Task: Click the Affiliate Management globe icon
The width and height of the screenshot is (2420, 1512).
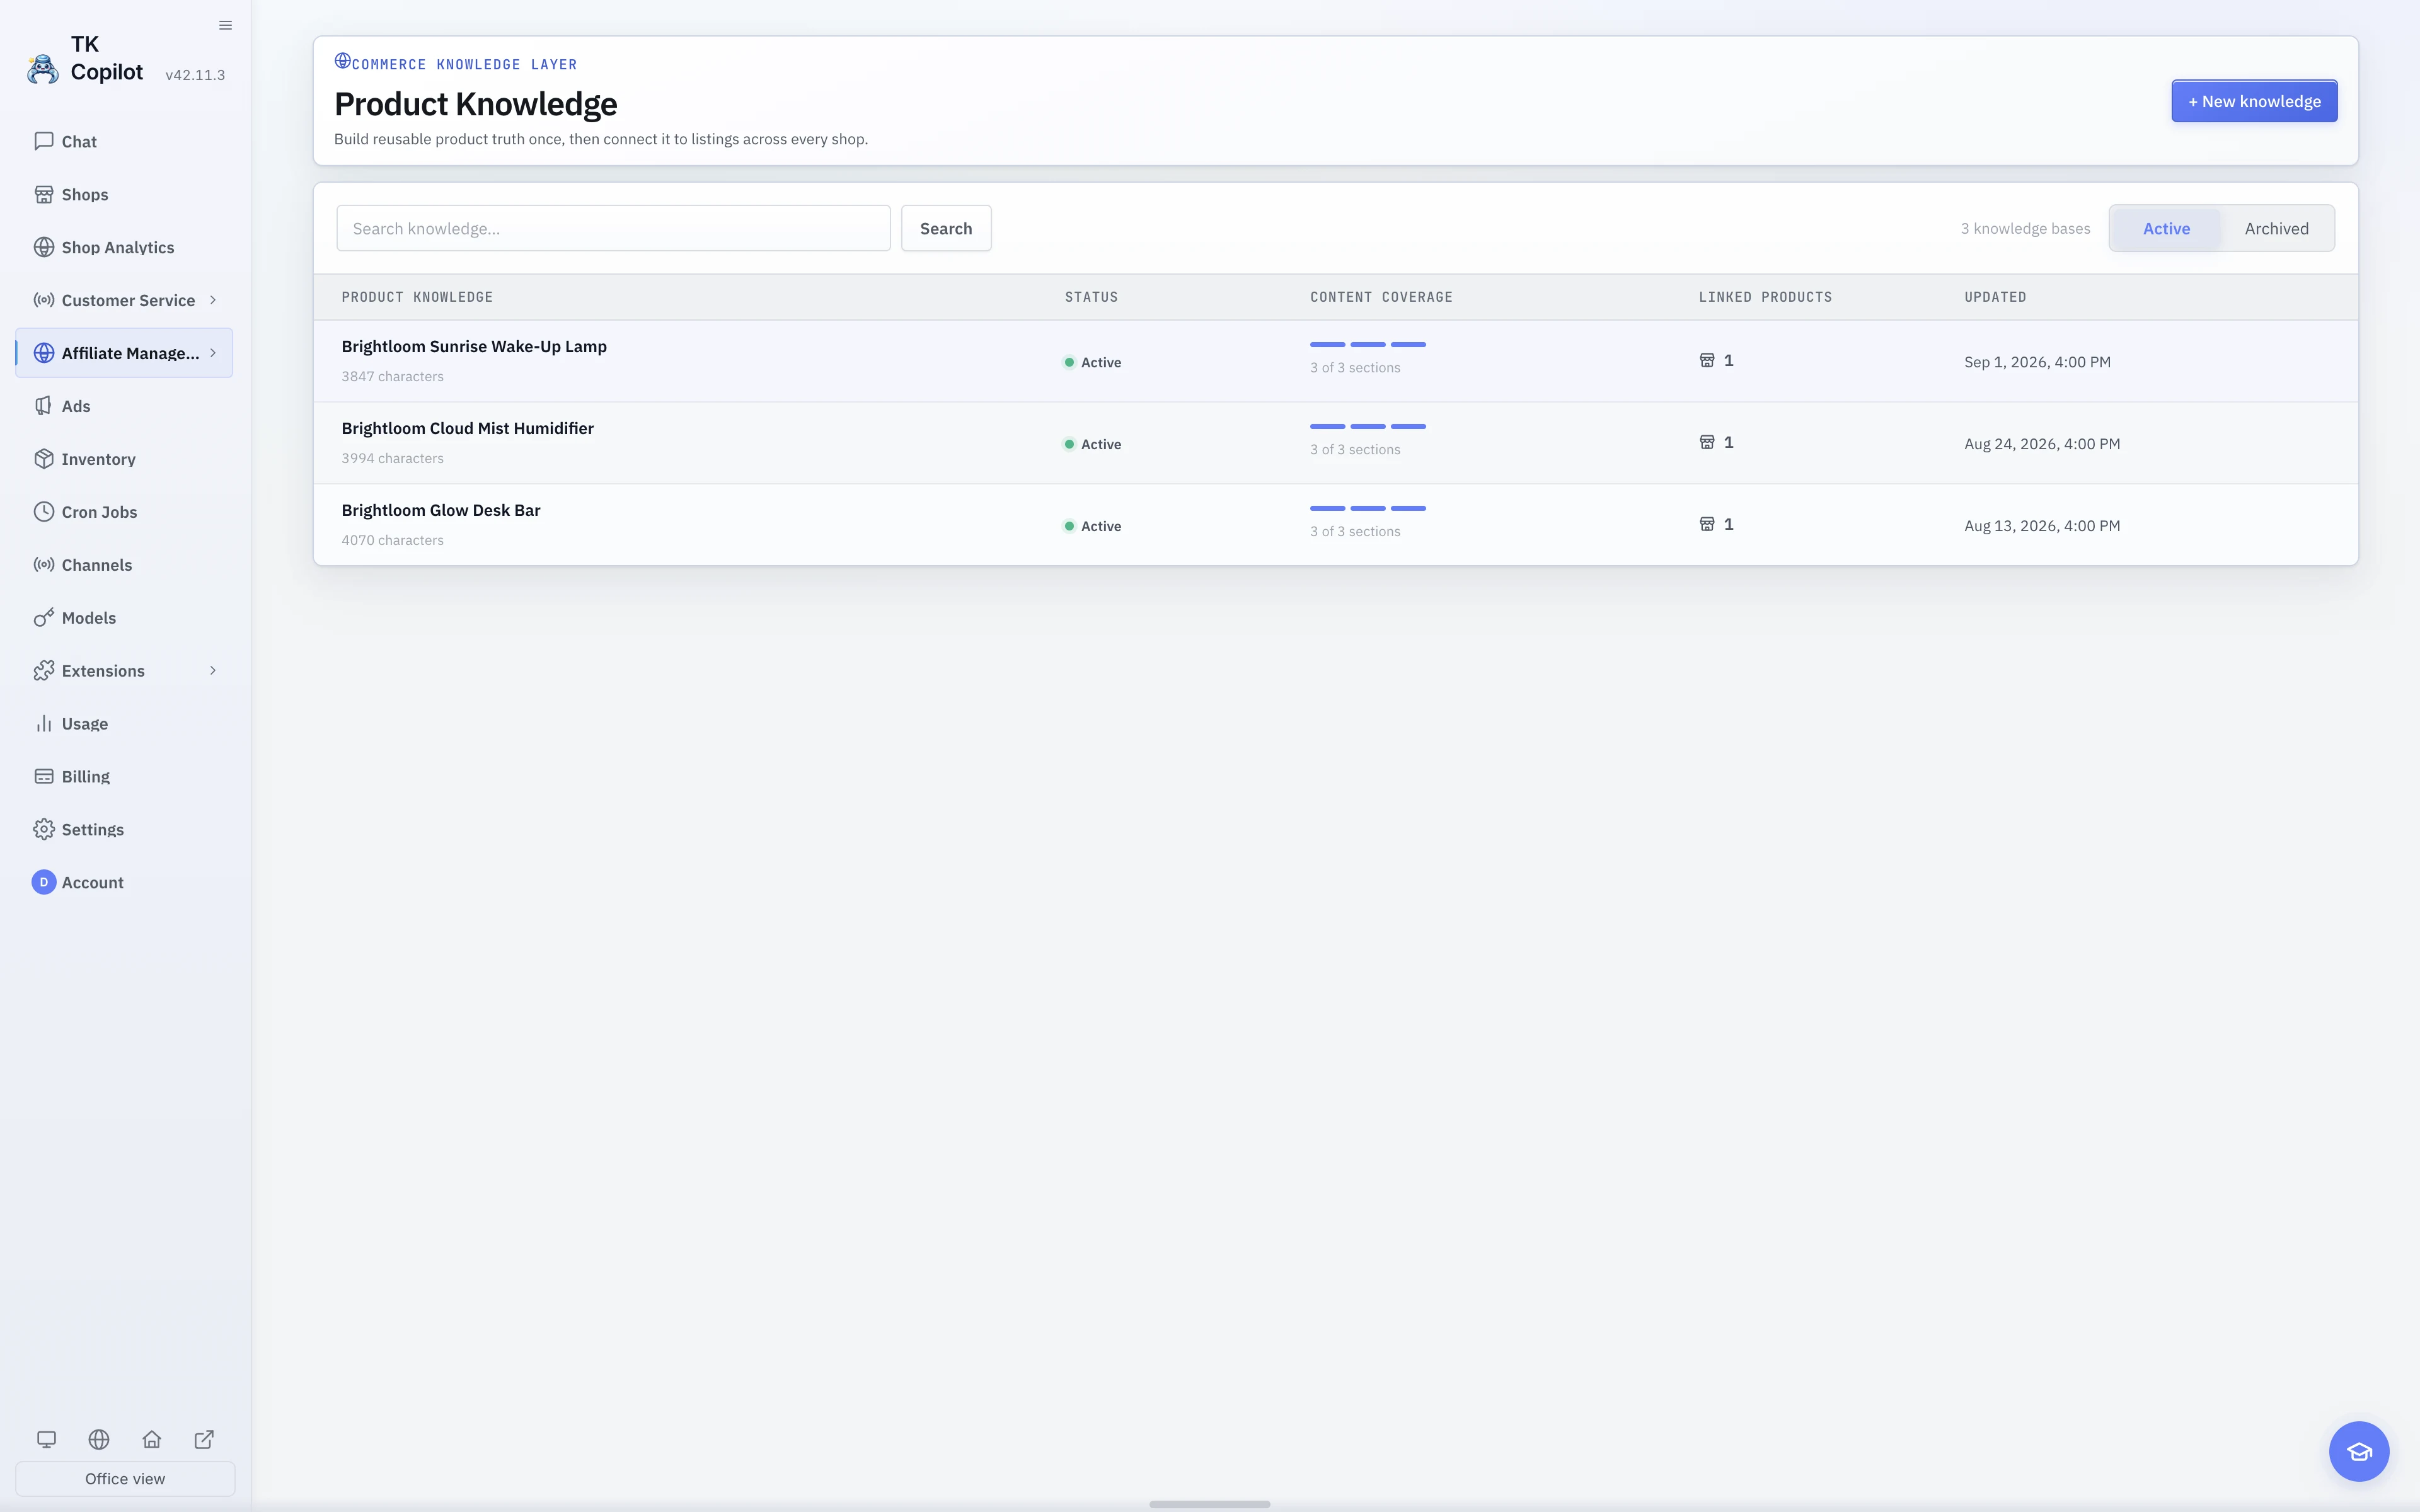Action: (x=44, y=353)
